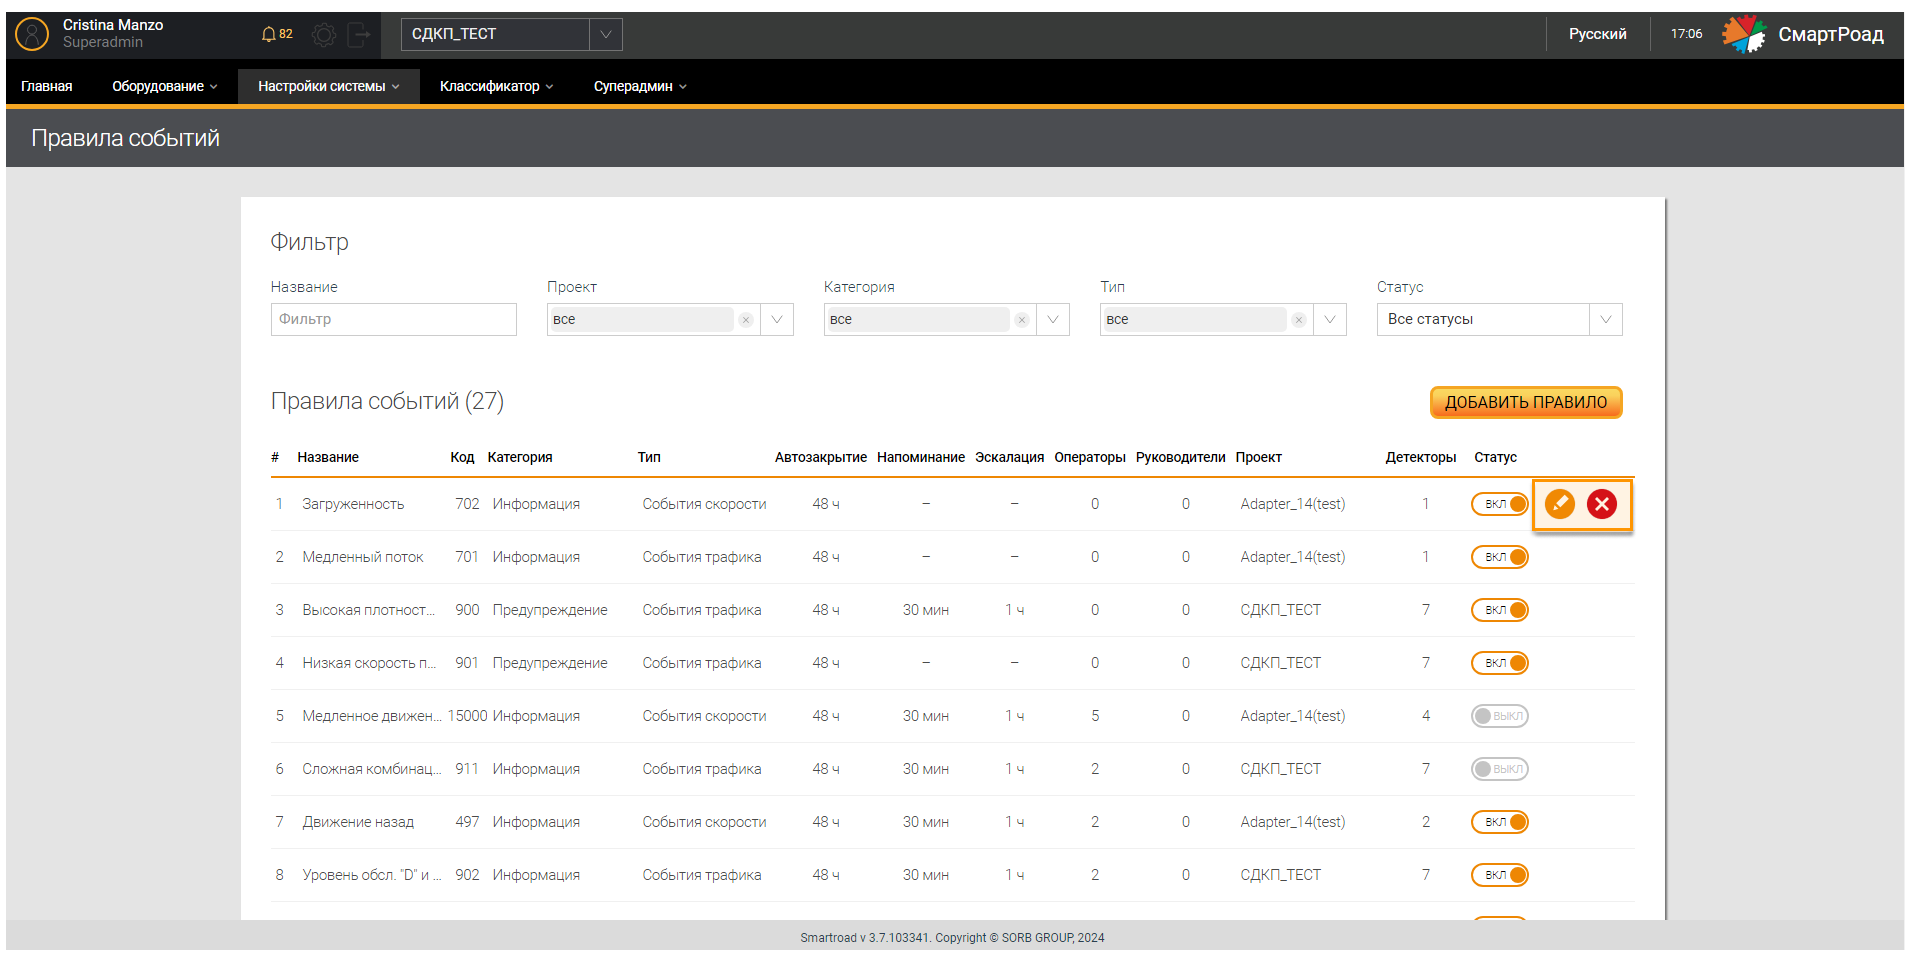Click the logout exit icon
This screenshot has width=1911, height=961.
click(359, 35)
